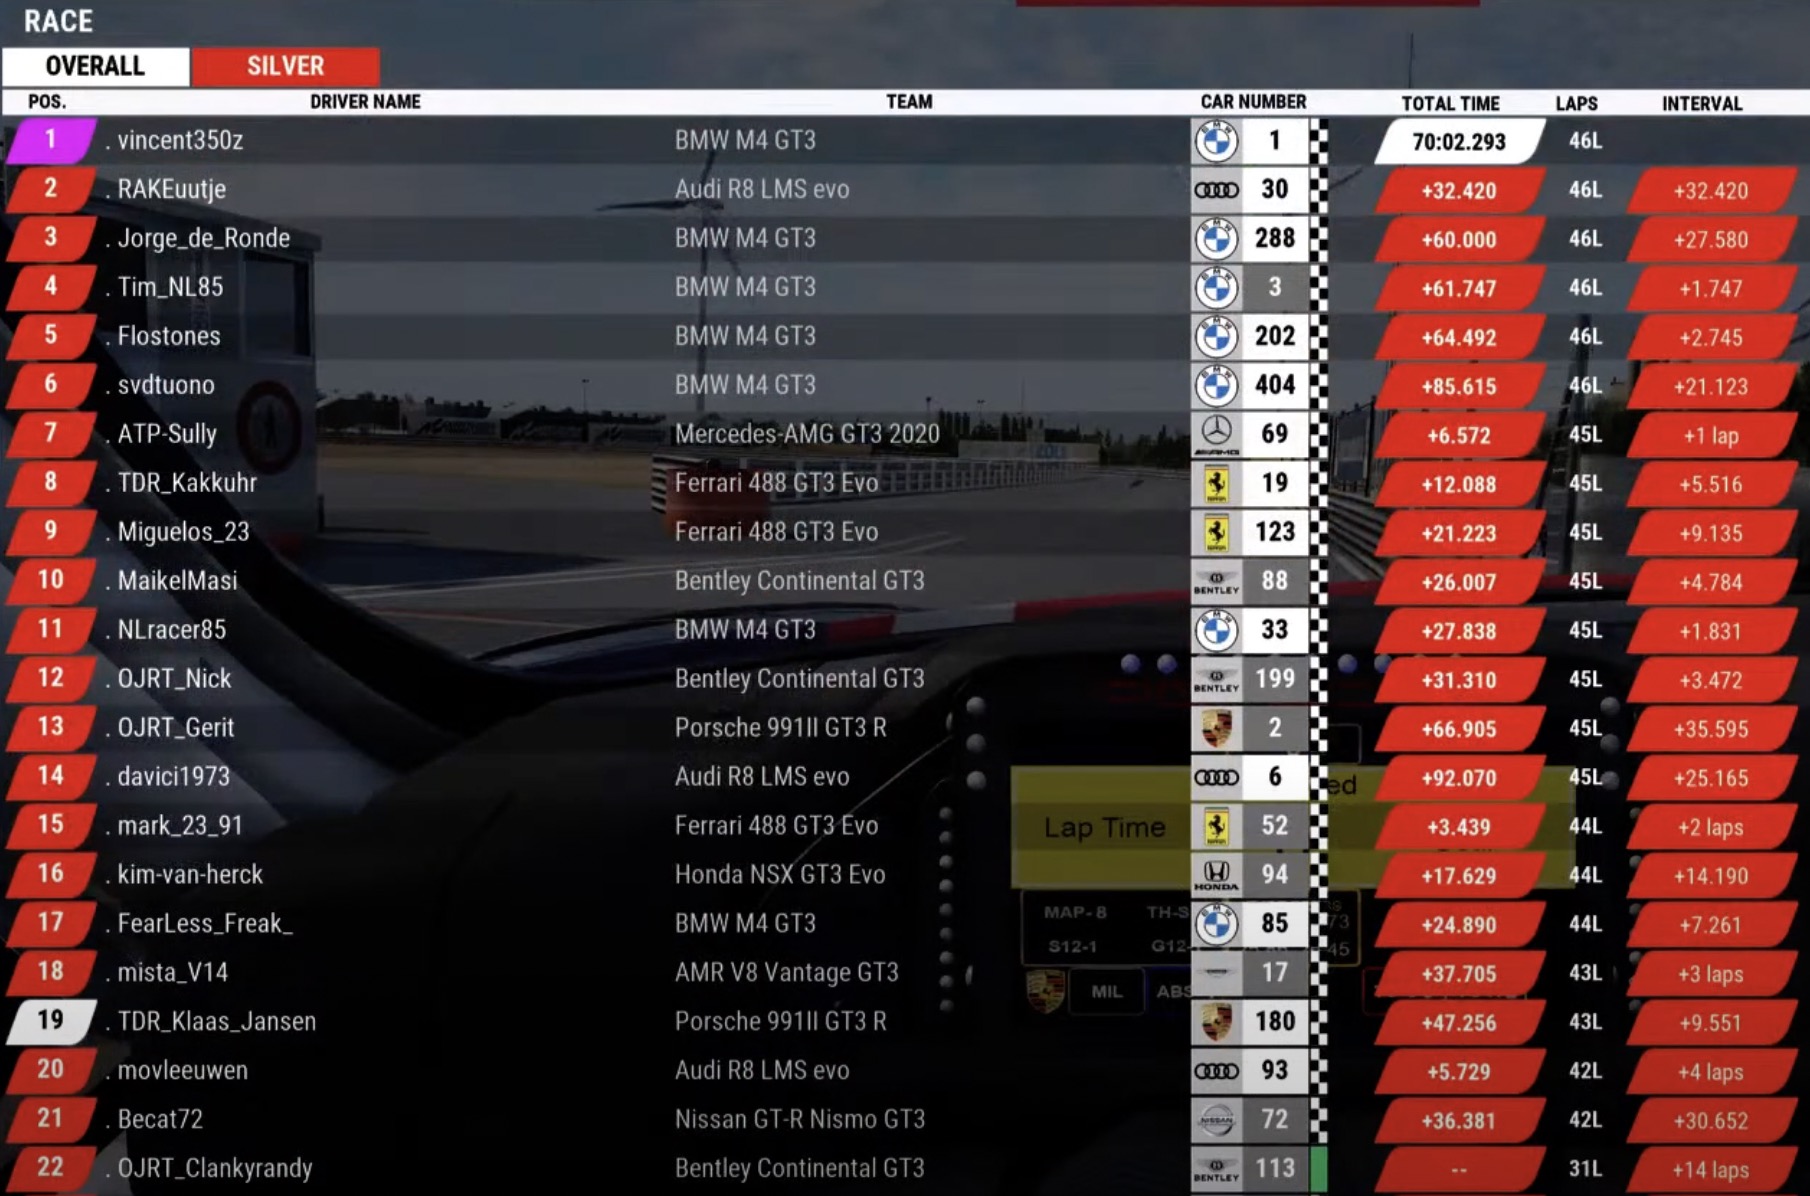Click the Mercedes-AMG GT3 2020 team entry

807,435
